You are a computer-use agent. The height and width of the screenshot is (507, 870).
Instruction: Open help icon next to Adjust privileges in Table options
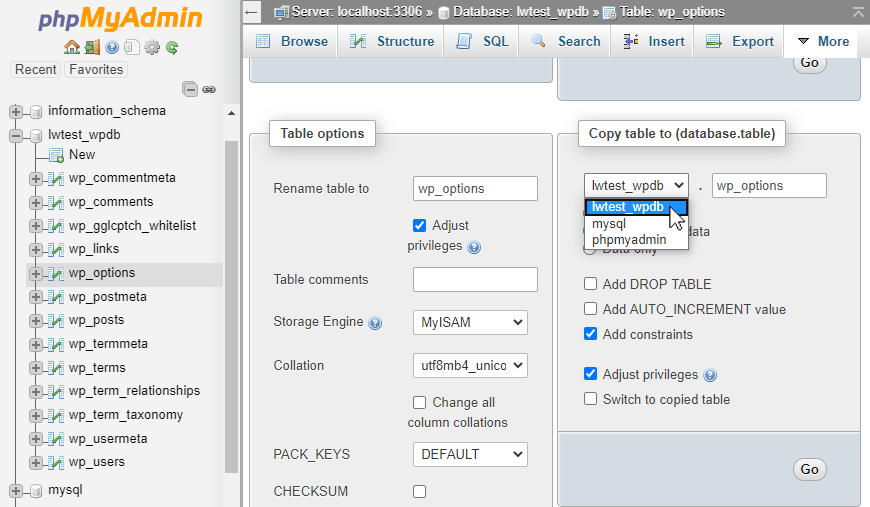click(x=474, y=247)
